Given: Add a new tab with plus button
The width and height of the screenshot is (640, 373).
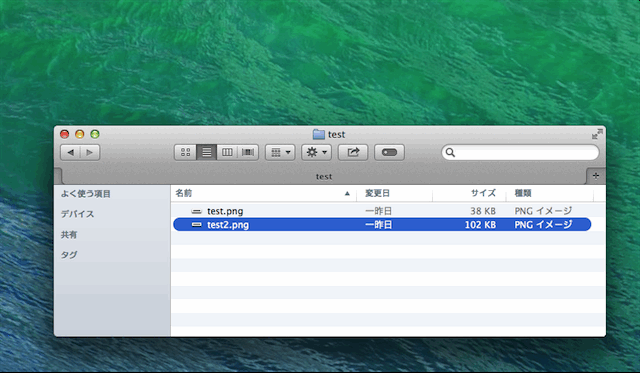Looking at the screenshot, I should (x=596, y=175).
